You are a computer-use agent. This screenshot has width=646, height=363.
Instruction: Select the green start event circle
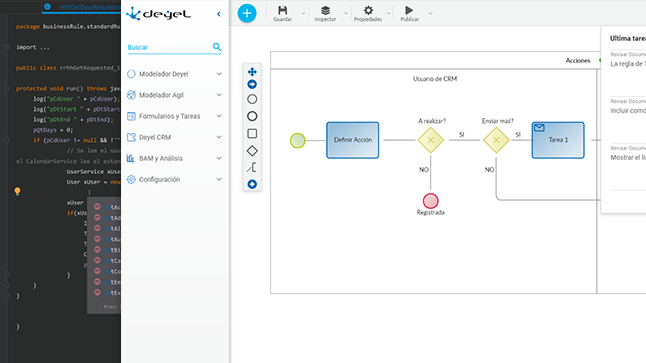(297, 141)
